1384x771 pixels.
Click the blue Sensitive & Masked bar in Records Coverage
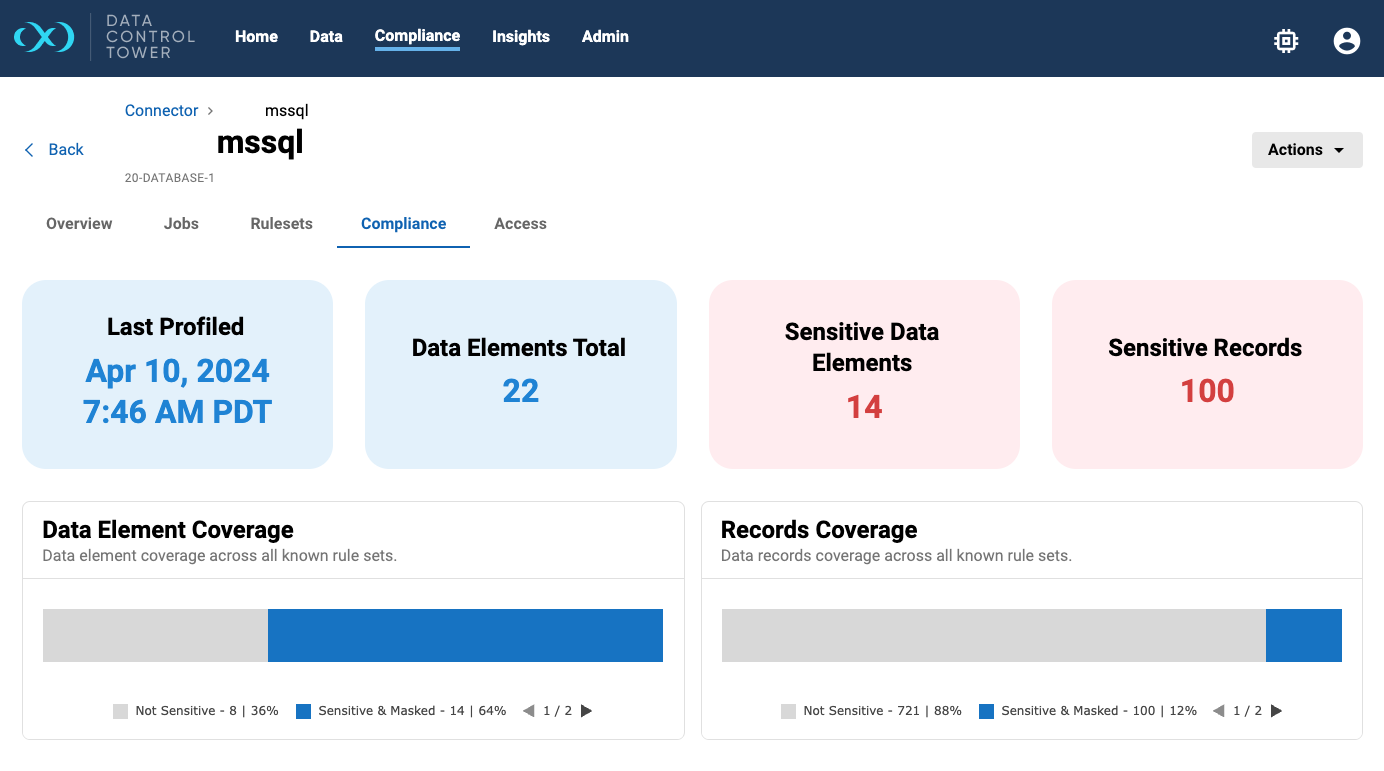point(1303,636)
